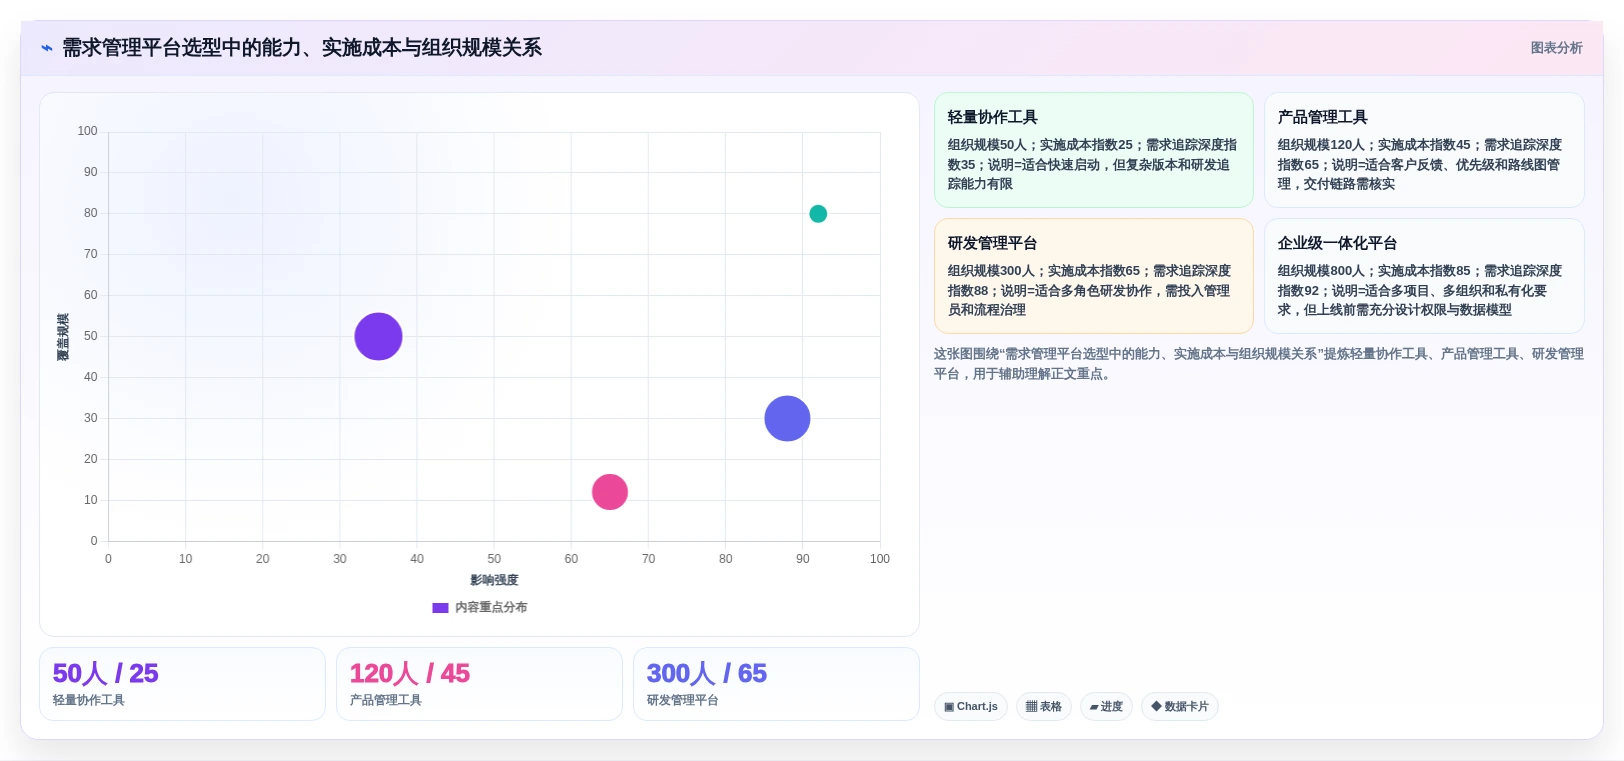The height and width of the screenshot is (761, 1624).
Task: Click the lightning icon beside the title
Action: click(x=47, y=48)
